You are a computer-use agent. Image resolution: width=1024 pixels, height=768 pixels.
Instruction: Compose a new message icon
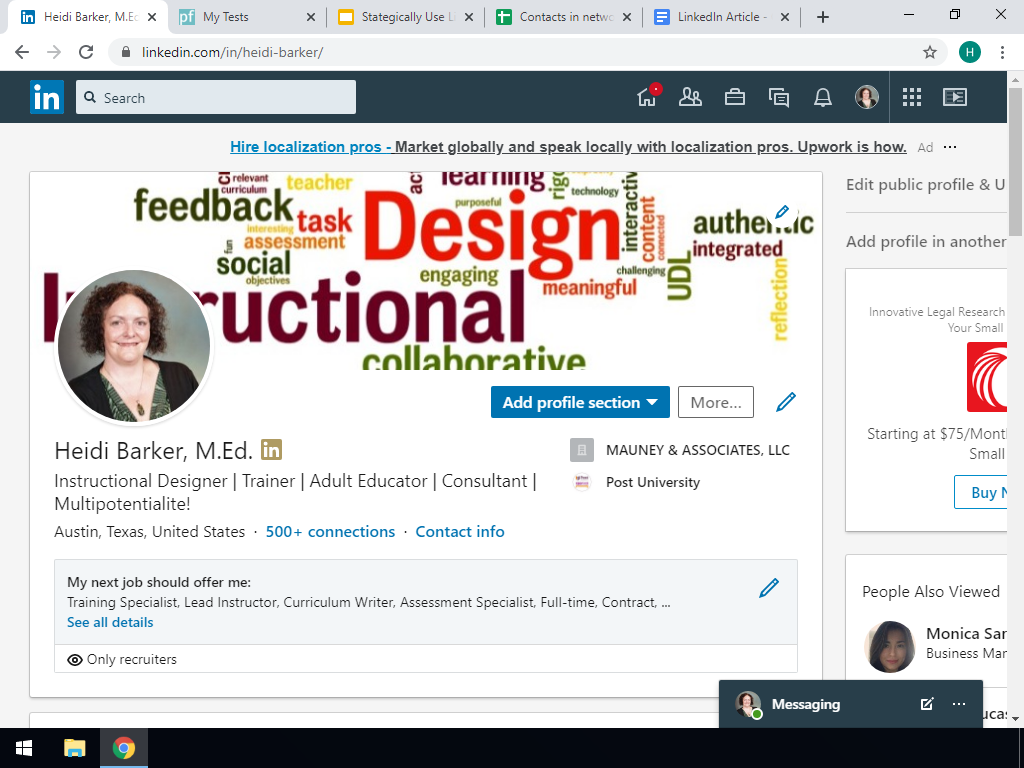927,704
